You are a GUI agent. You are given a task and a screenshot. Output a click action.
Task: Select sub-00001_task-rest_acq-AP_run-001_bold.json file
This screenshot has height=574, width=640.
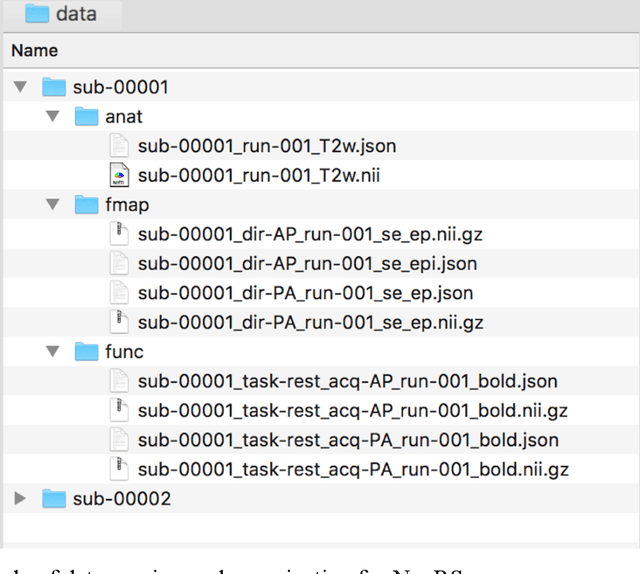(x=347, y=381)
